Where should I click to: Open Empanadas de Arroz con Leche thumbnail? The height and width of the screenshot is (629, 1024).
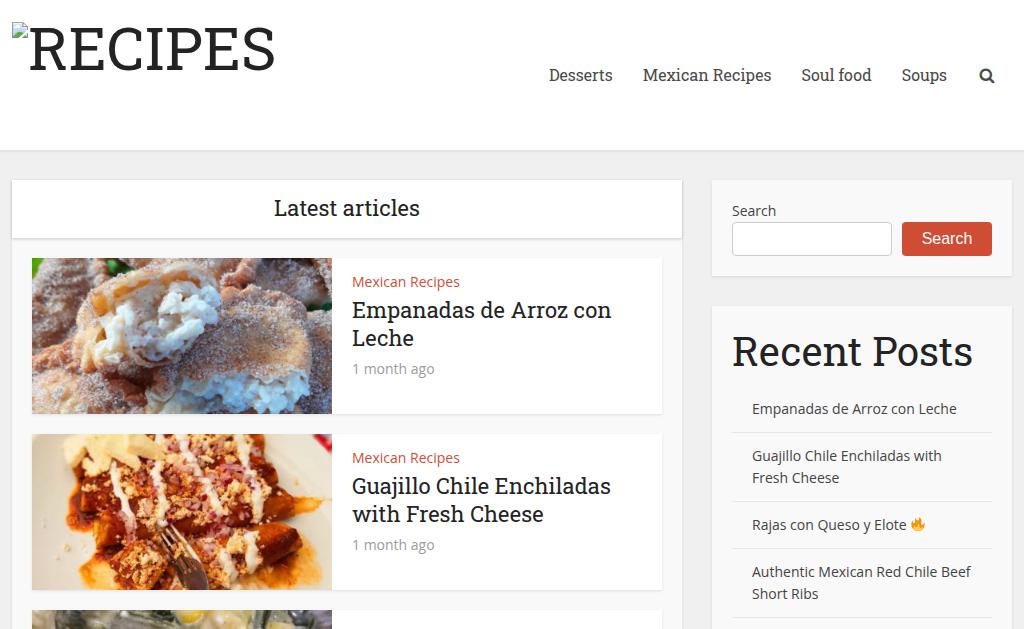pos(182,336)
